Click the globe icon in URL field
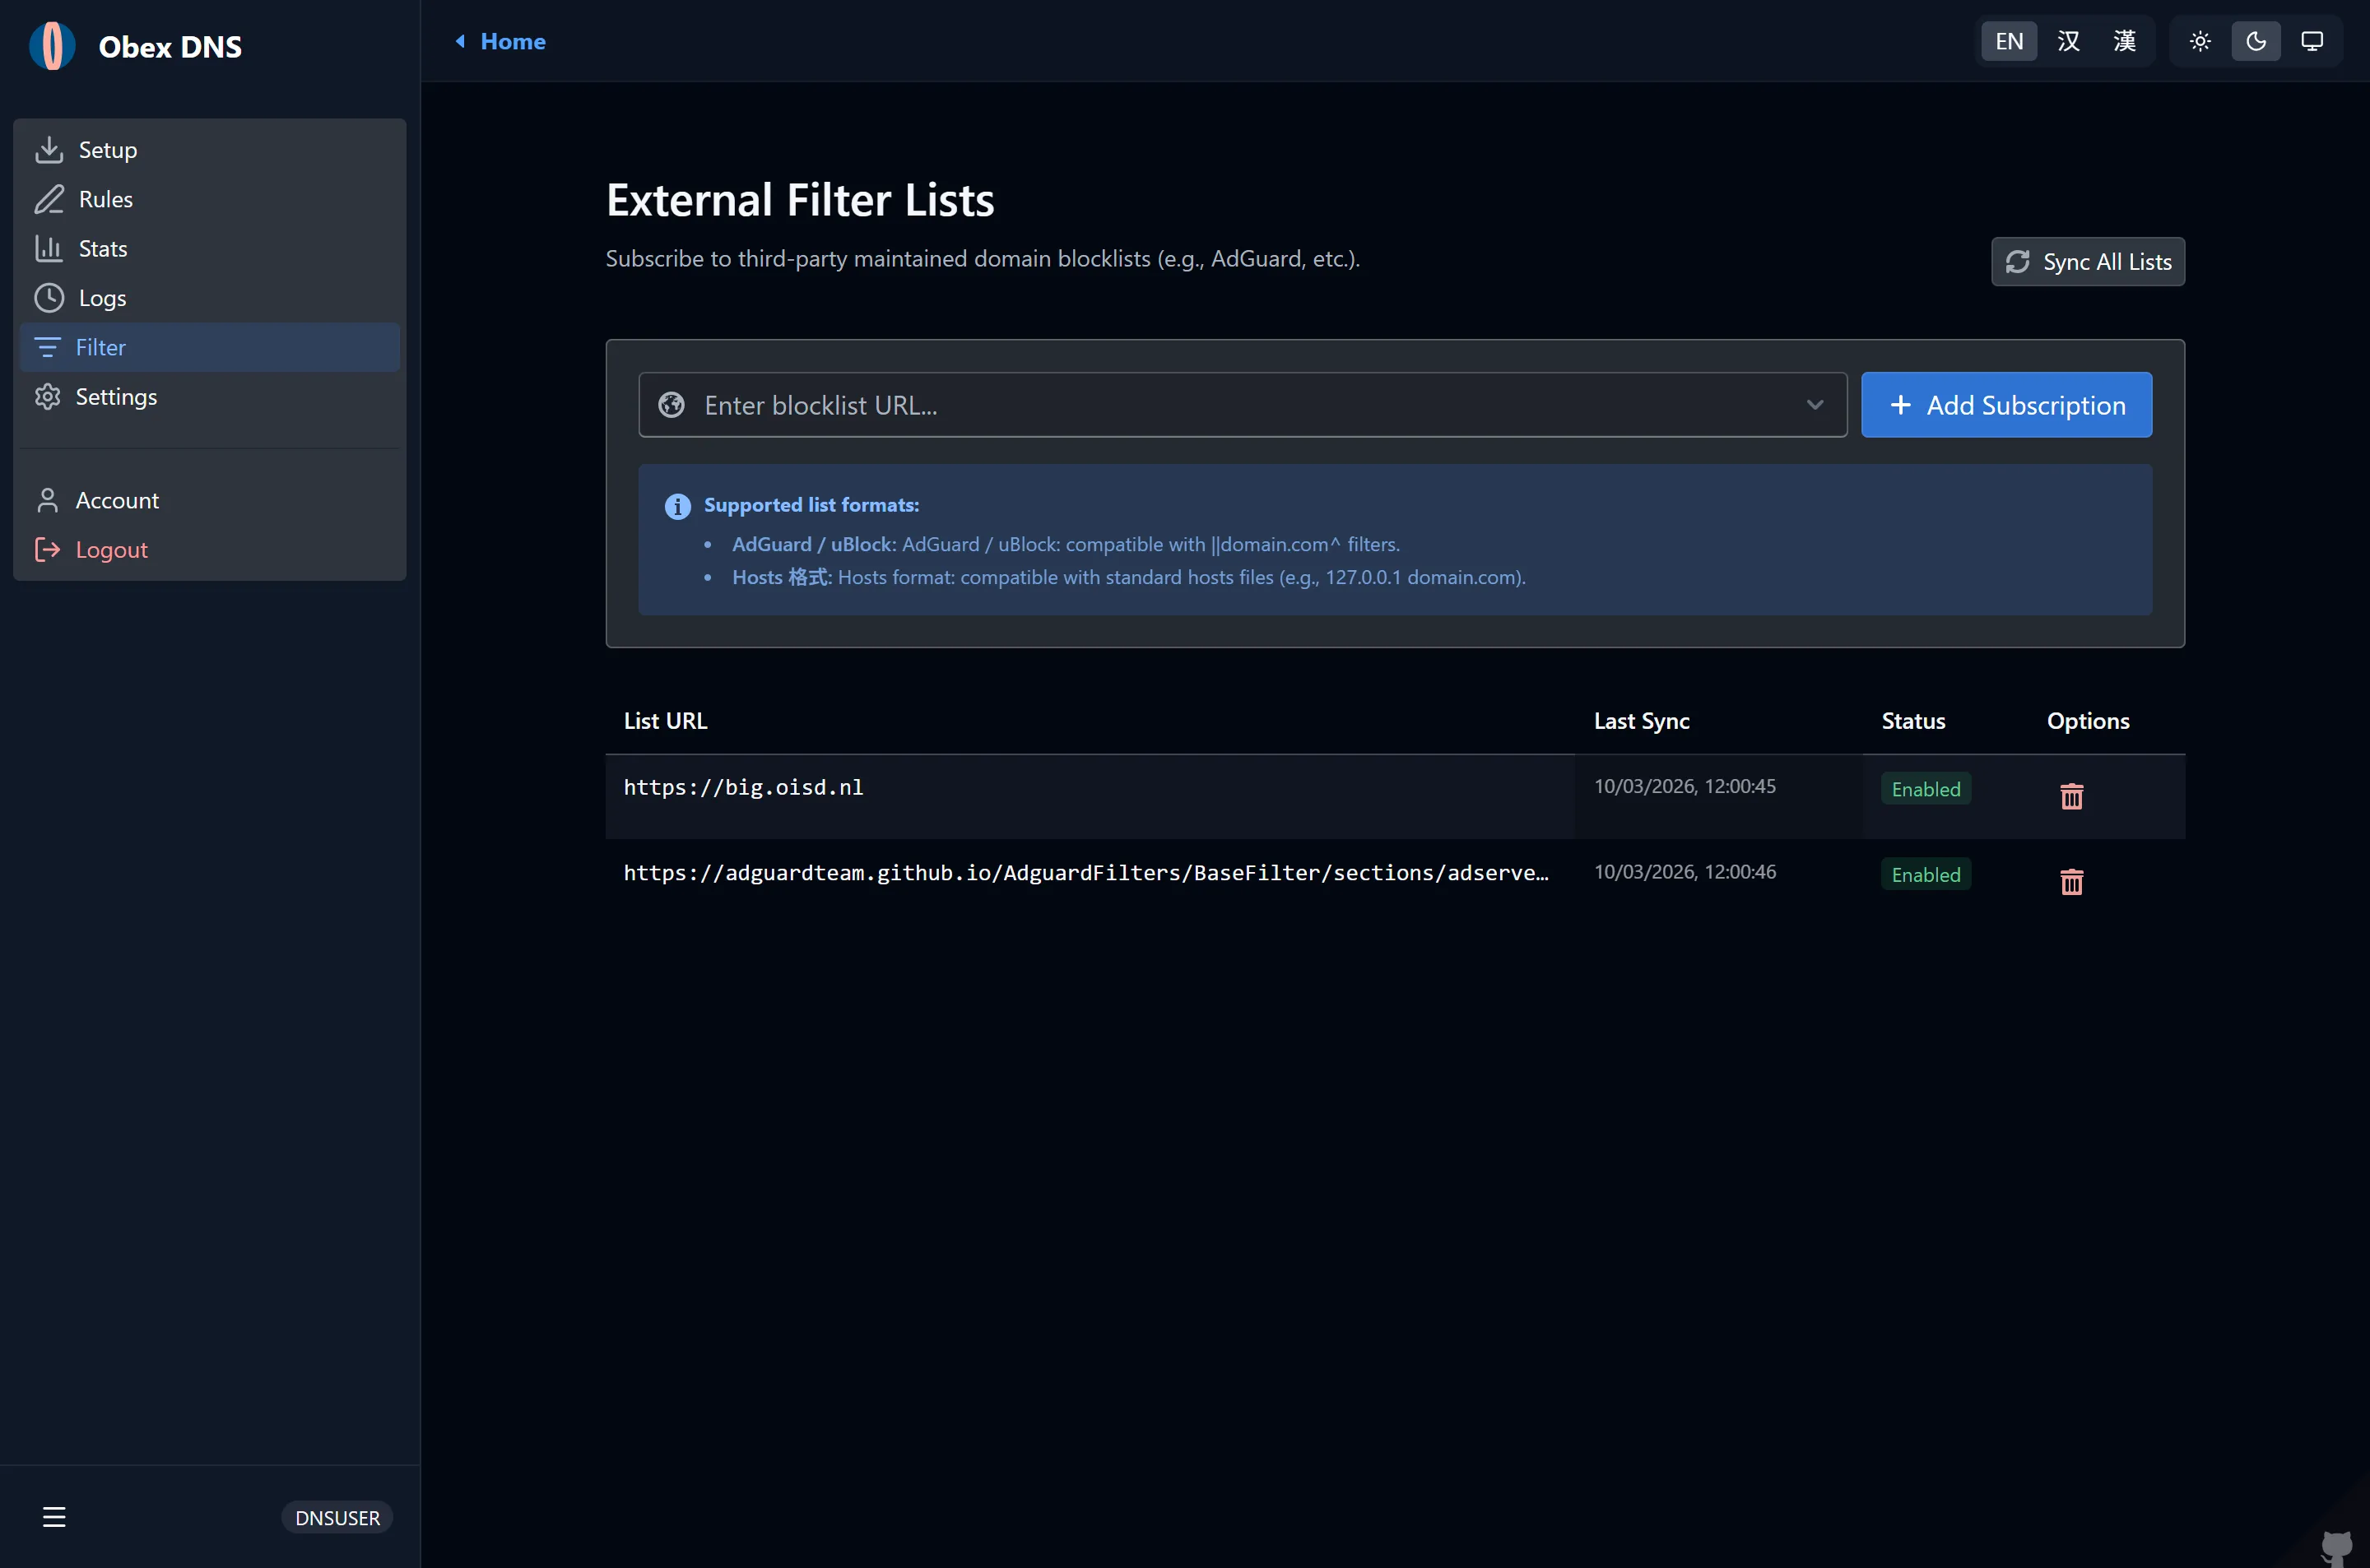This screenshot has height=1568, width=2370. coord(671,405)
